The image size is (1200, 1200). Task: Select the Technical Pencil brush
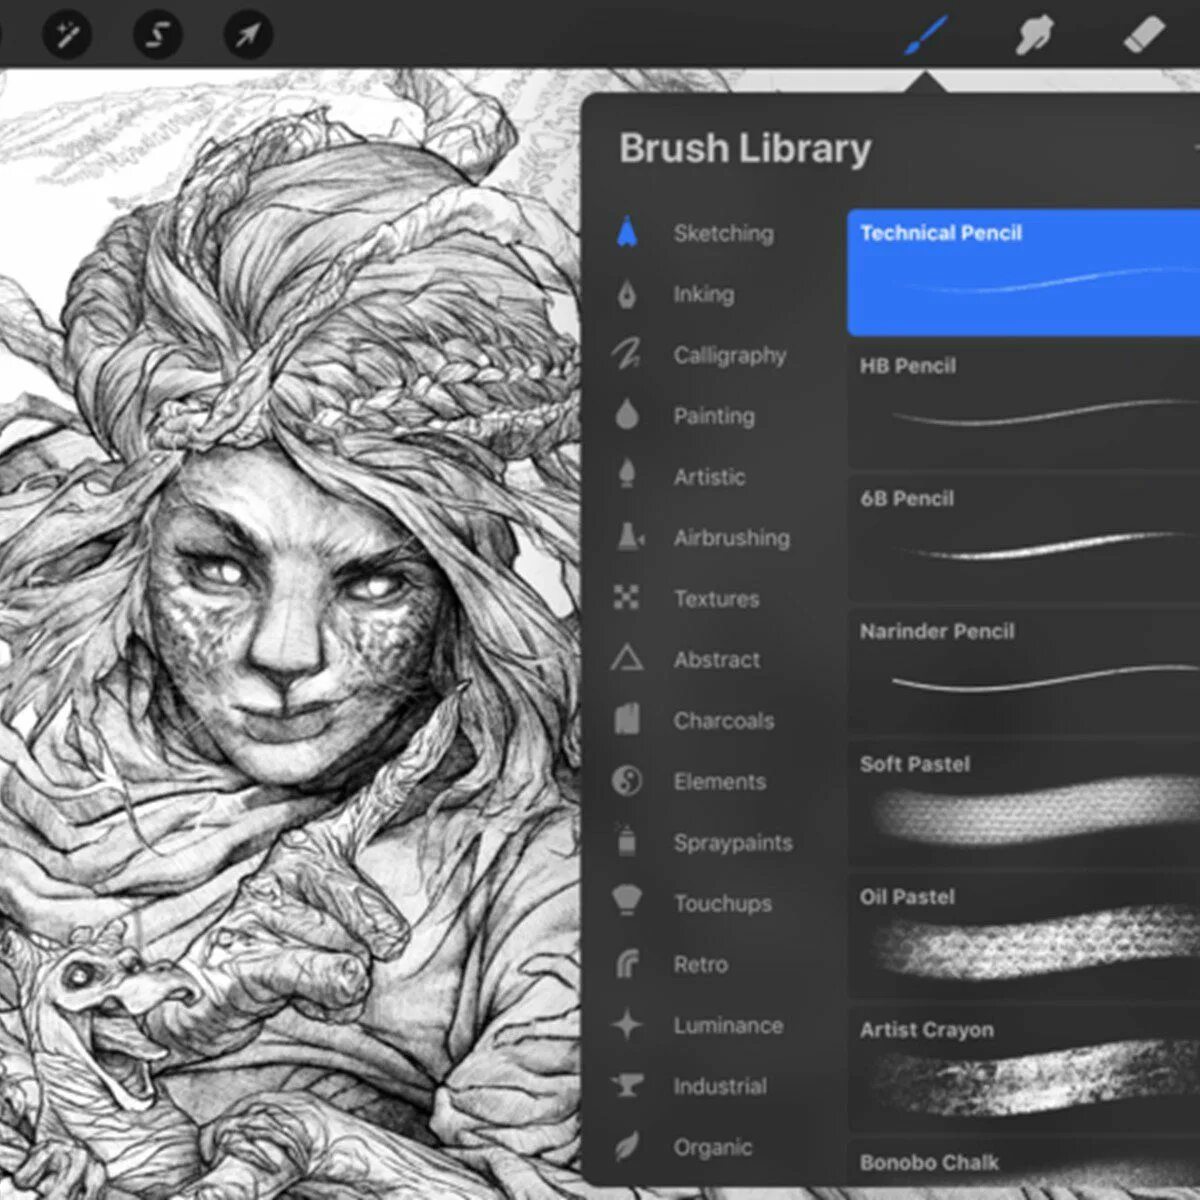point(1023,272)
